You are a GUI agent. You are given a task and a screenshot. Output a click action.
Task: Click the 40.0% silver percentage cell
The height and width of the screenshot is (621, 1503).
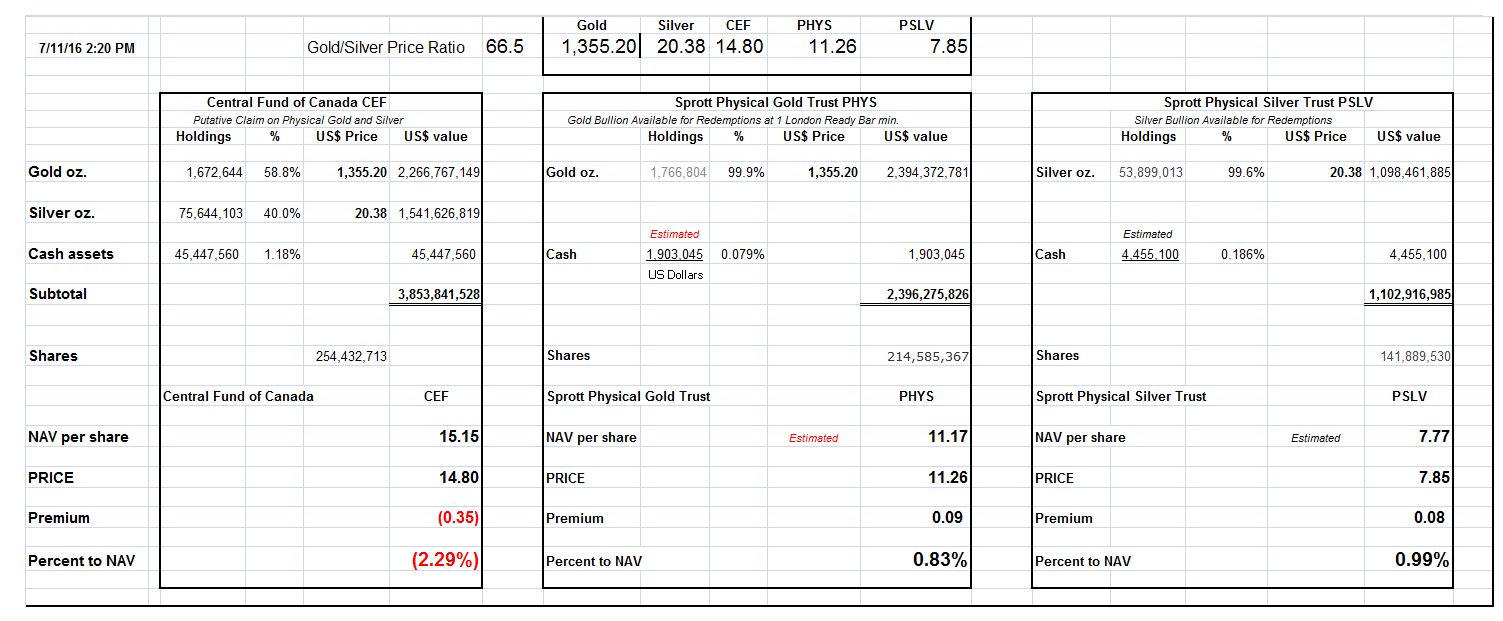pyautogui.click(x=282, y=213)
